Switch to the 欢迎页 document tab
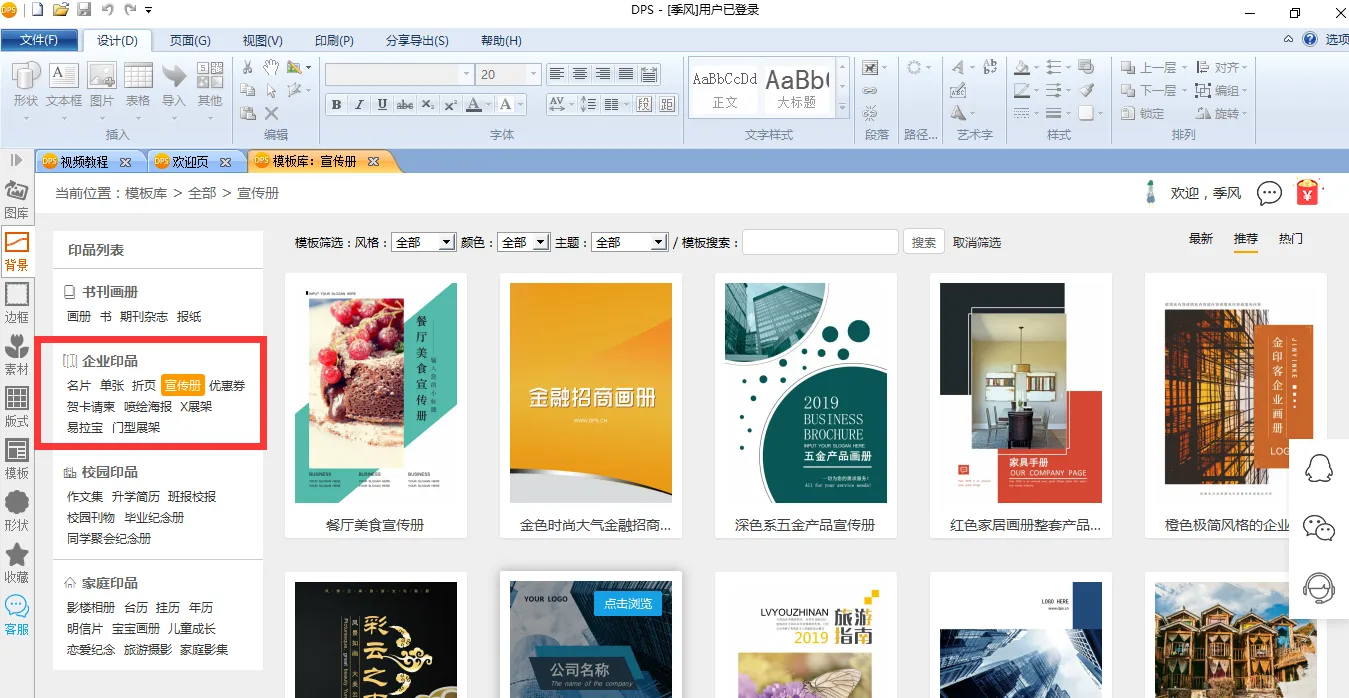Image resolution: width=1349 pixels, height=698 pixels. [x=190, y=161]
